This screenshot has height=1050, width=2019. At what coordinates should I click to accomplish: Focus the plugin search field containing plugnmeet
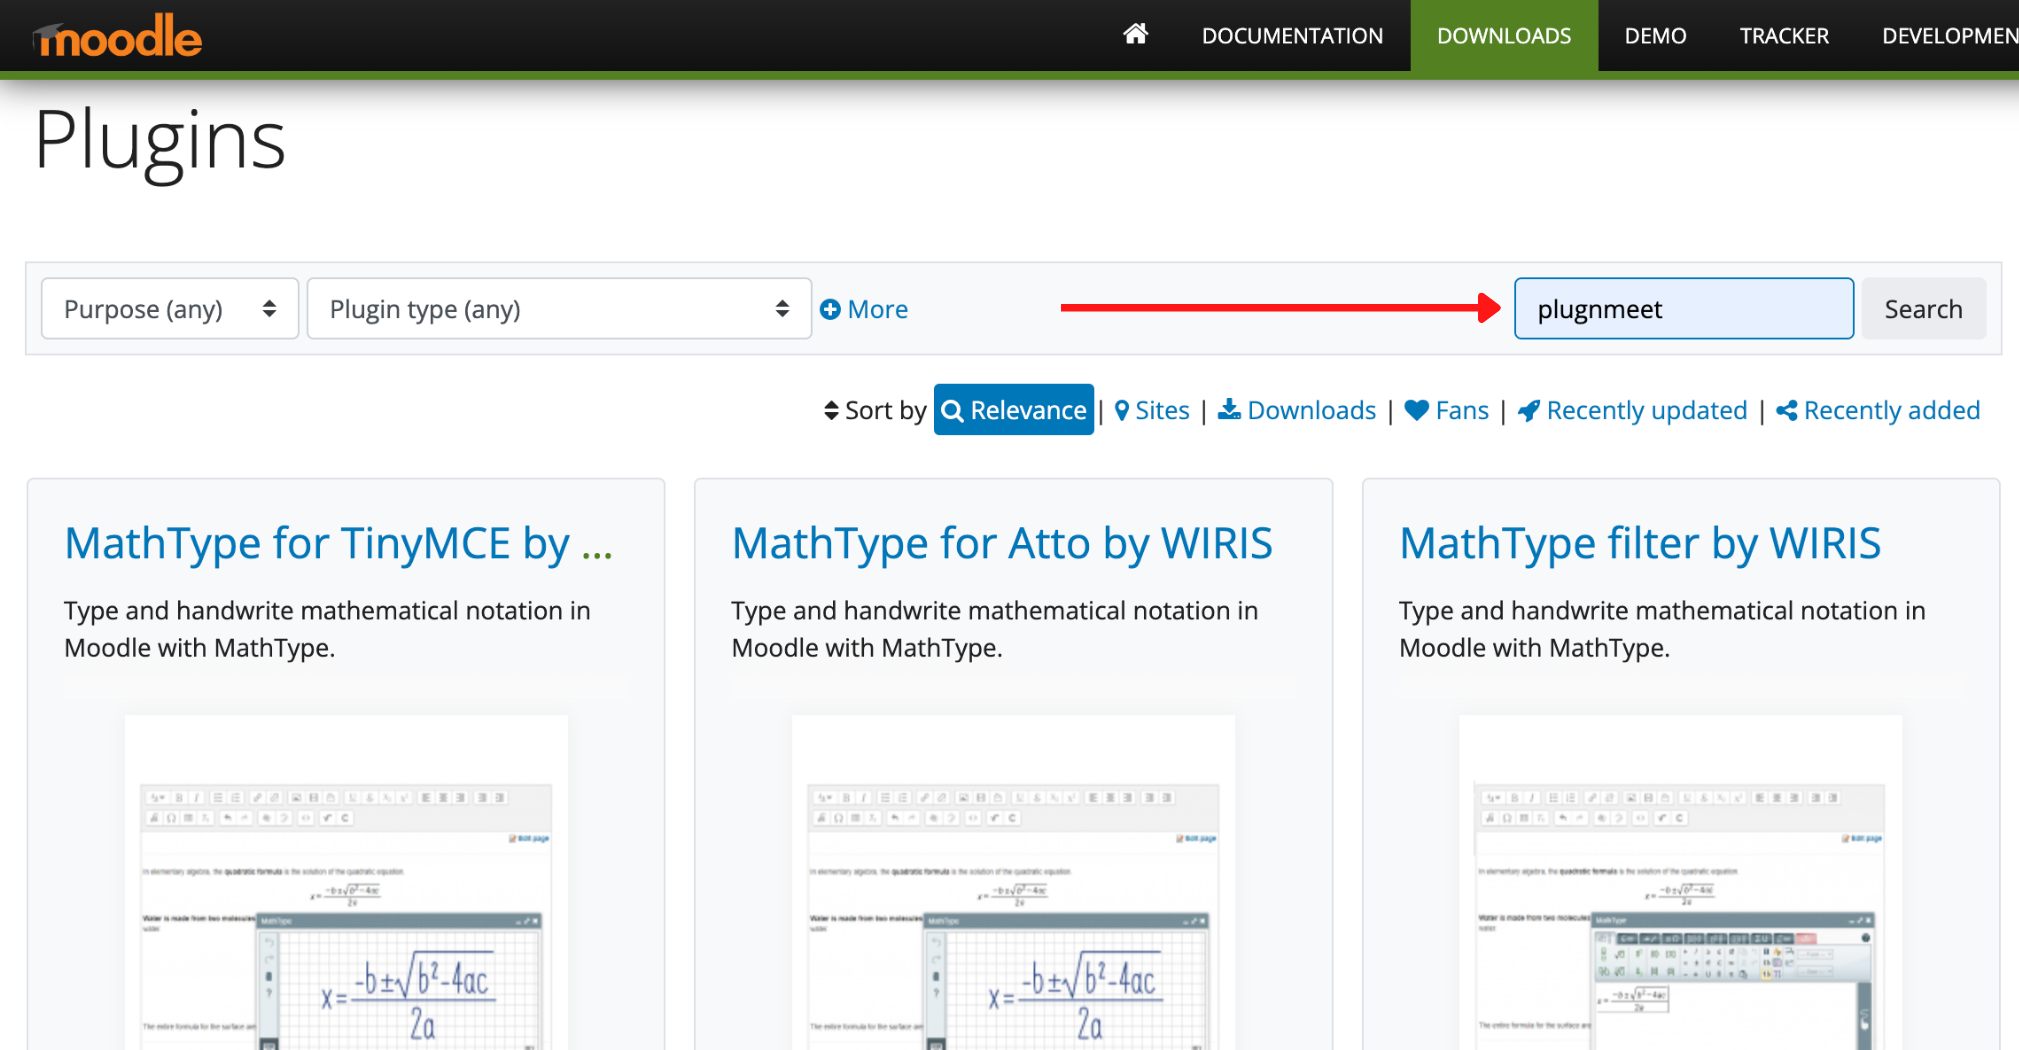tap(1684, 309)
